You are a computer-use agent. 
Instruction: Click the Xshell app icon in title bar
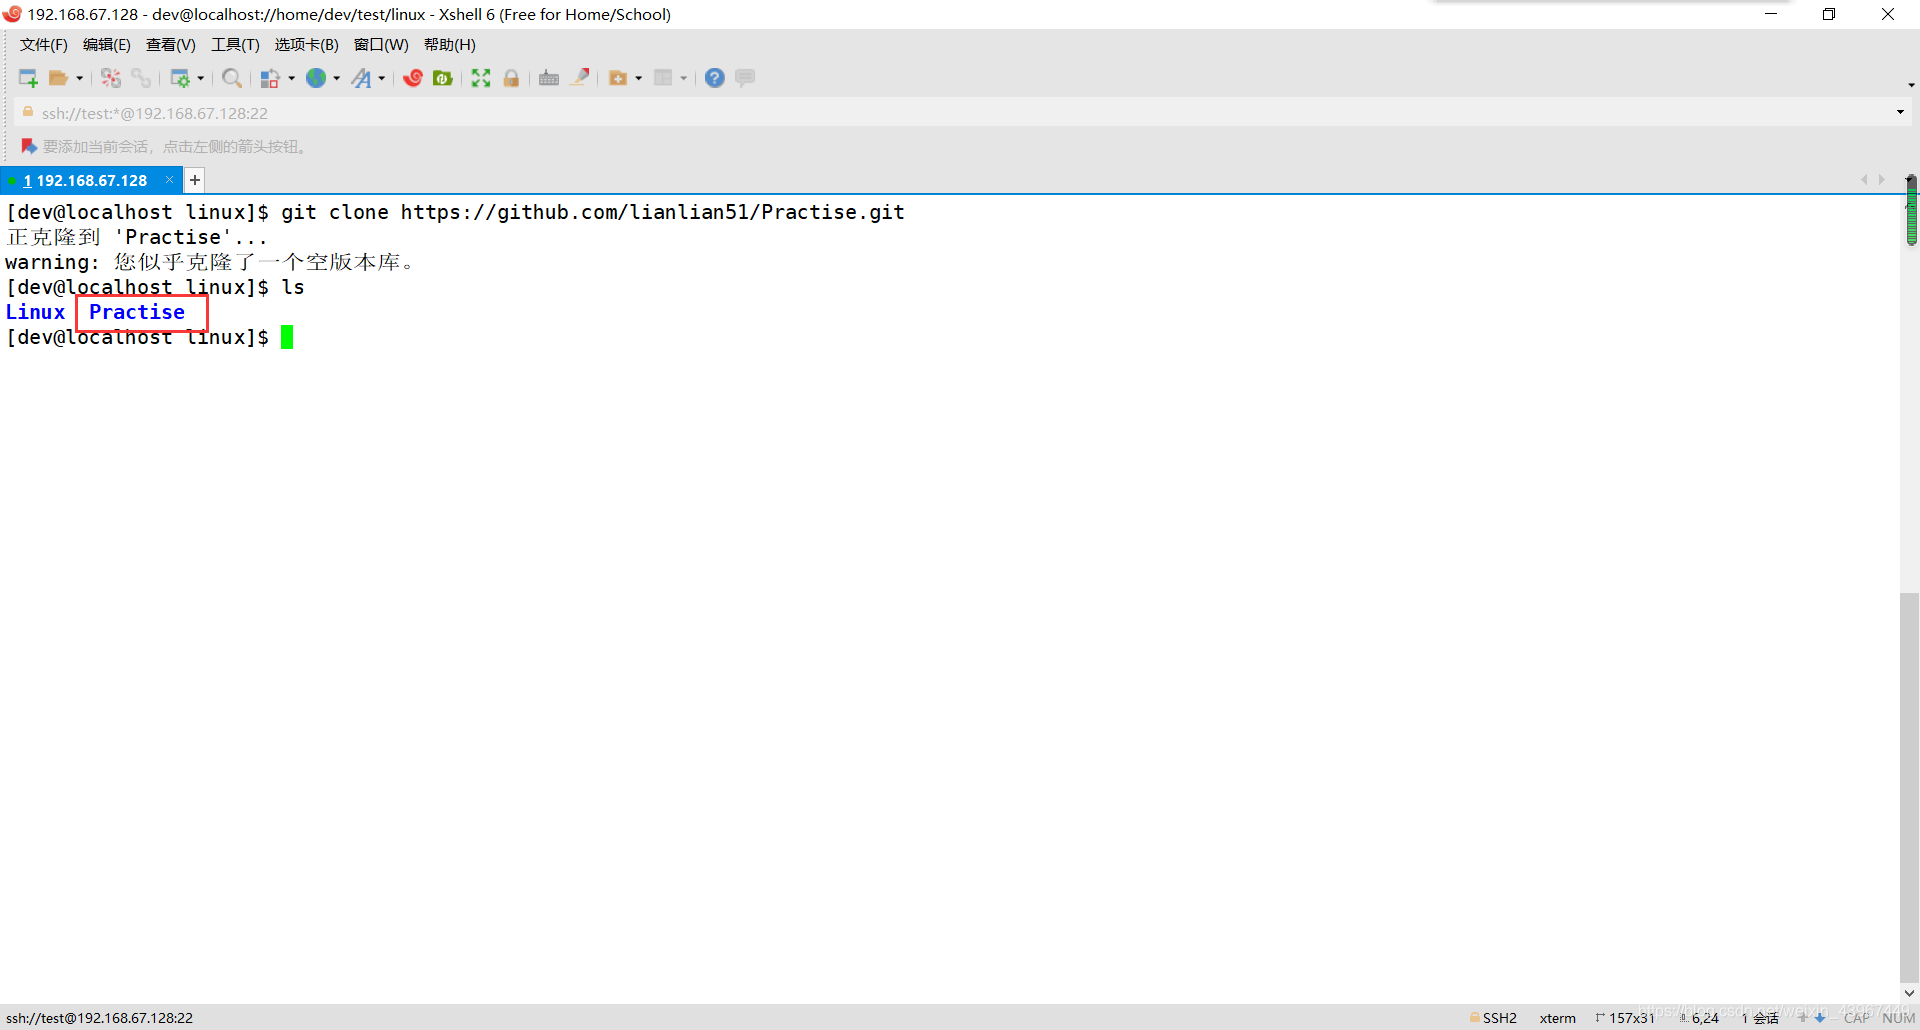tap(12, 14)
